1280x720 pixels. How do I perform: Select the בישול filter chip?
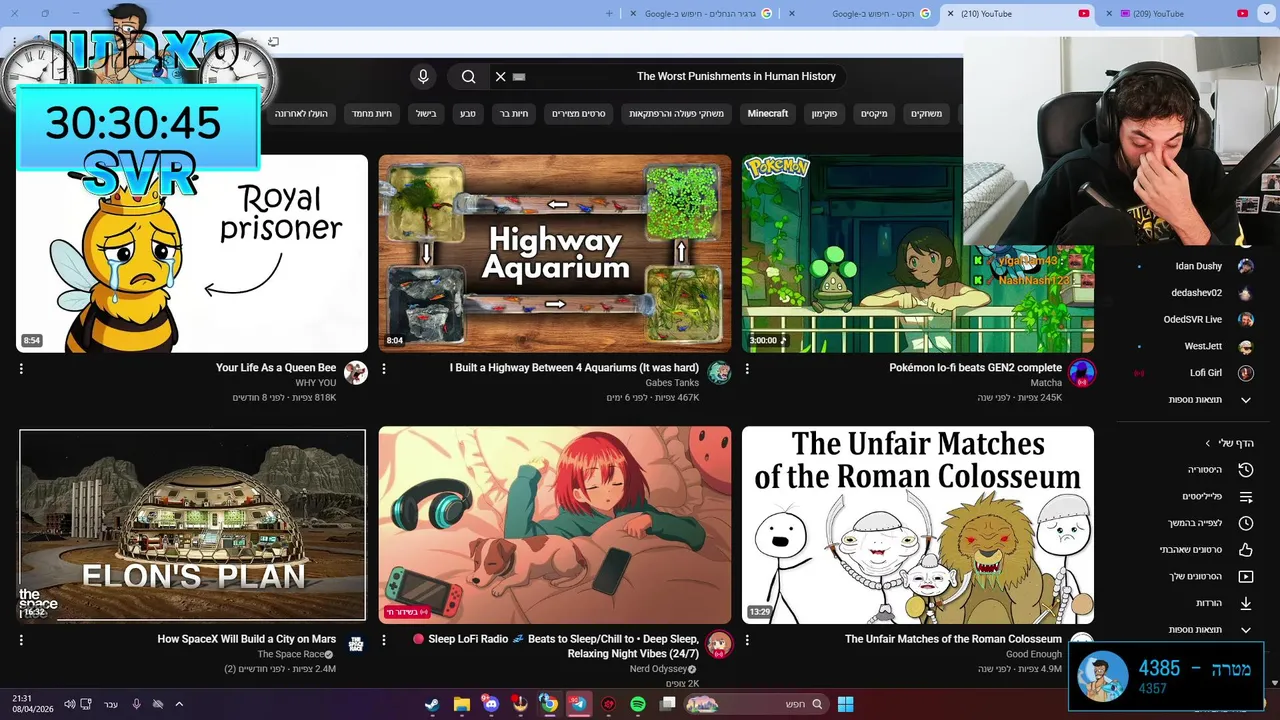[426, 114]
